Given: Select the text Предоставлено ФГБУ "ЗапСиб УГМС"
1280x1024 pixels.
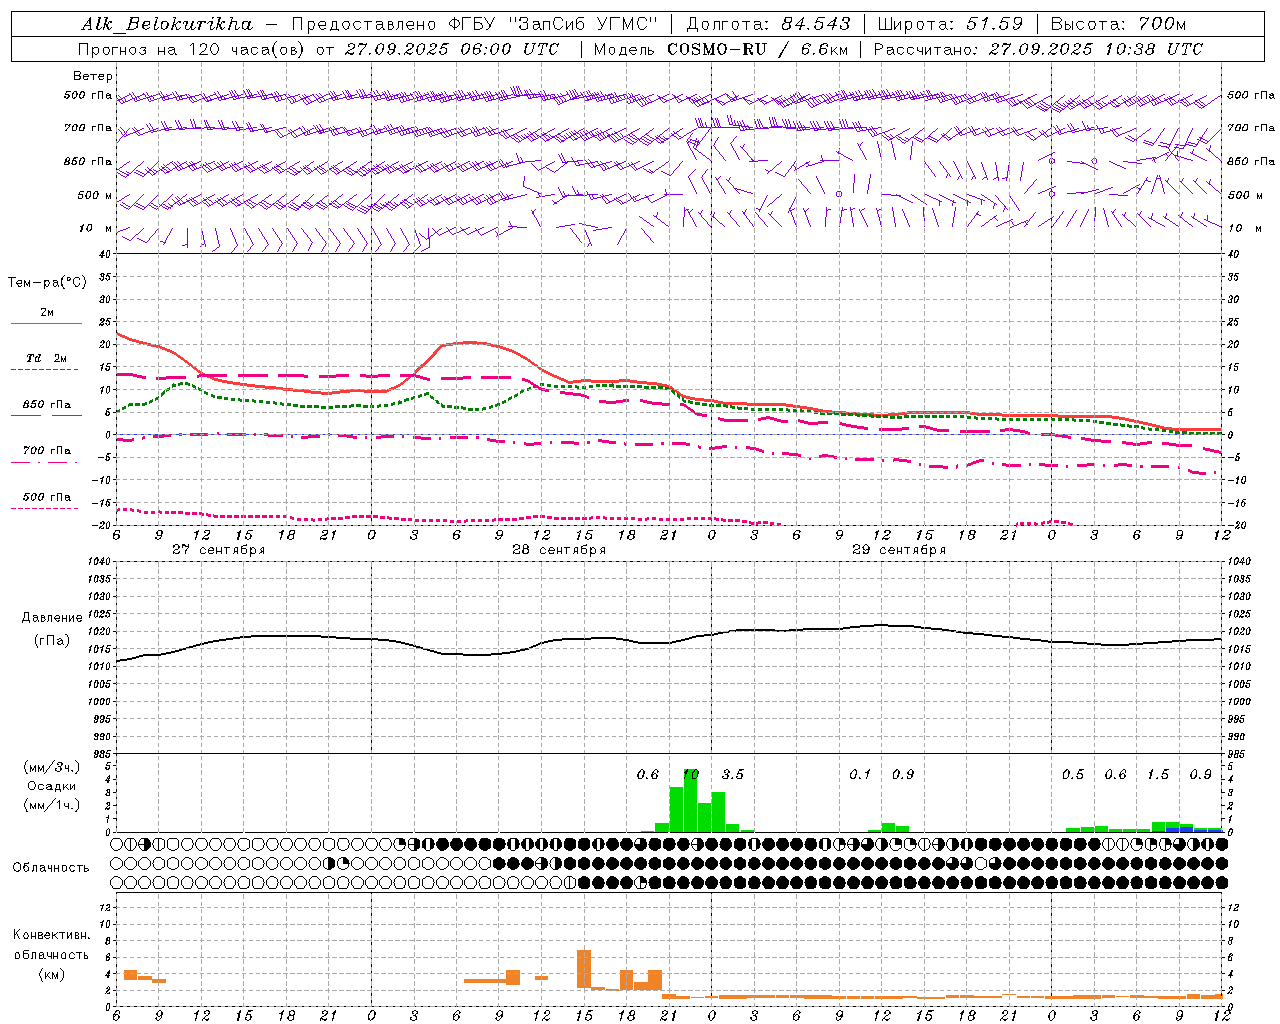Looking at the screenshot, I should pyautogui.click(x=475, y=24).
